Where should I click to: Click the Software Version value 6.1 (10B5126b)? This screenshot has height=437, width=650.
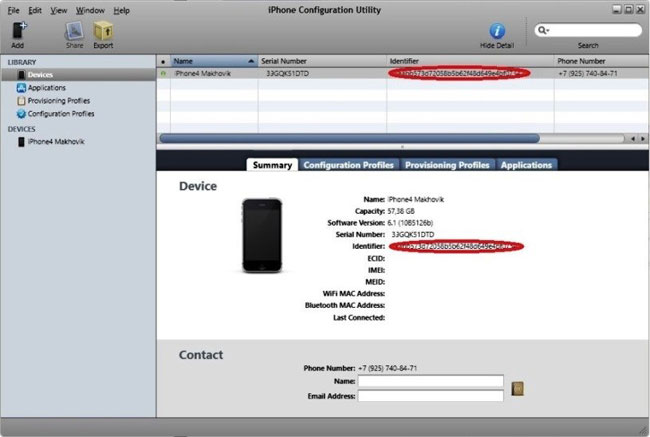410,223
